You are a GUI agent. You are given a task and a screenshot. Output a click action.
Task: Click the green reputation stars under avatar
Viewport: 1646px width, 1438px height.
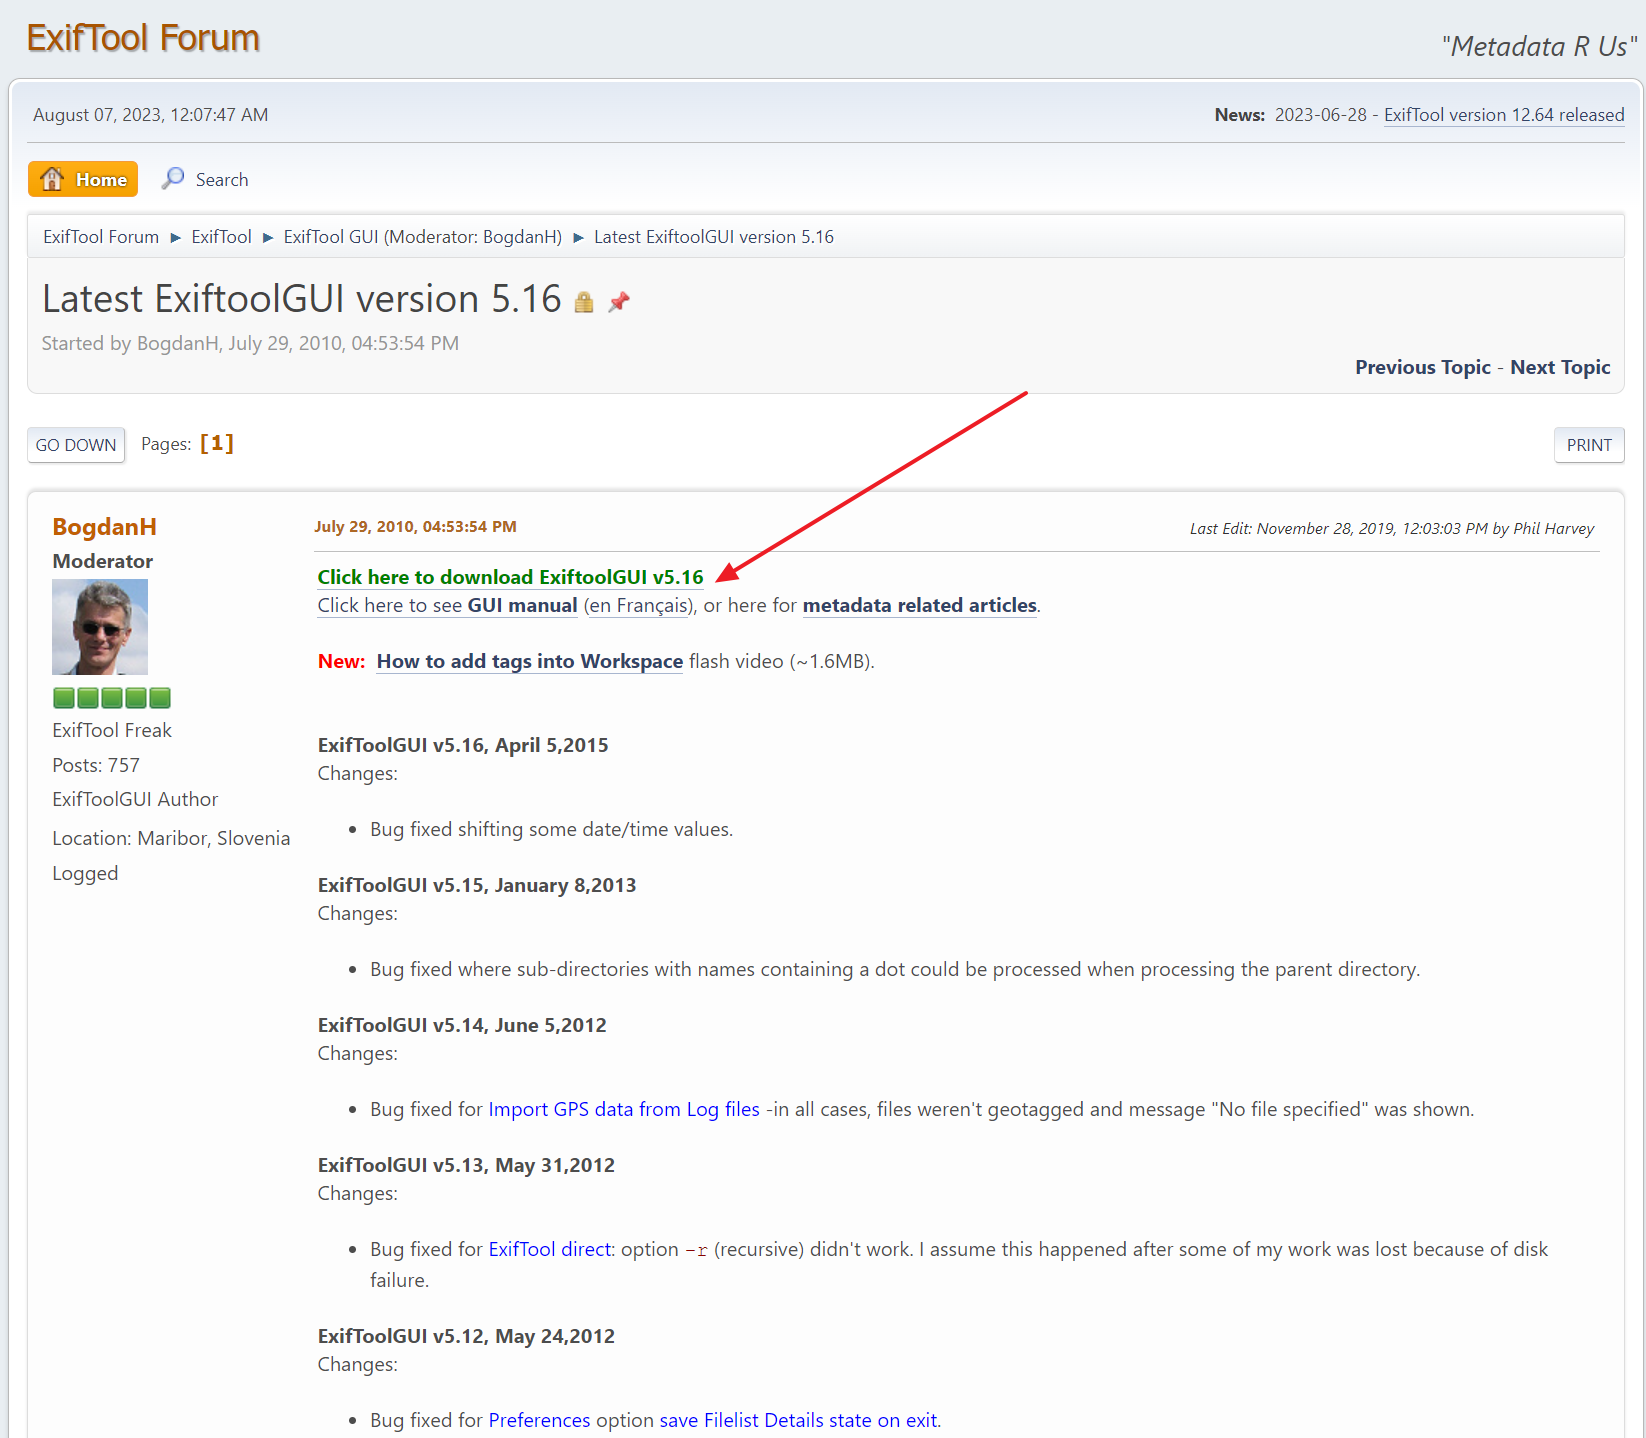(x=112, y=697)
